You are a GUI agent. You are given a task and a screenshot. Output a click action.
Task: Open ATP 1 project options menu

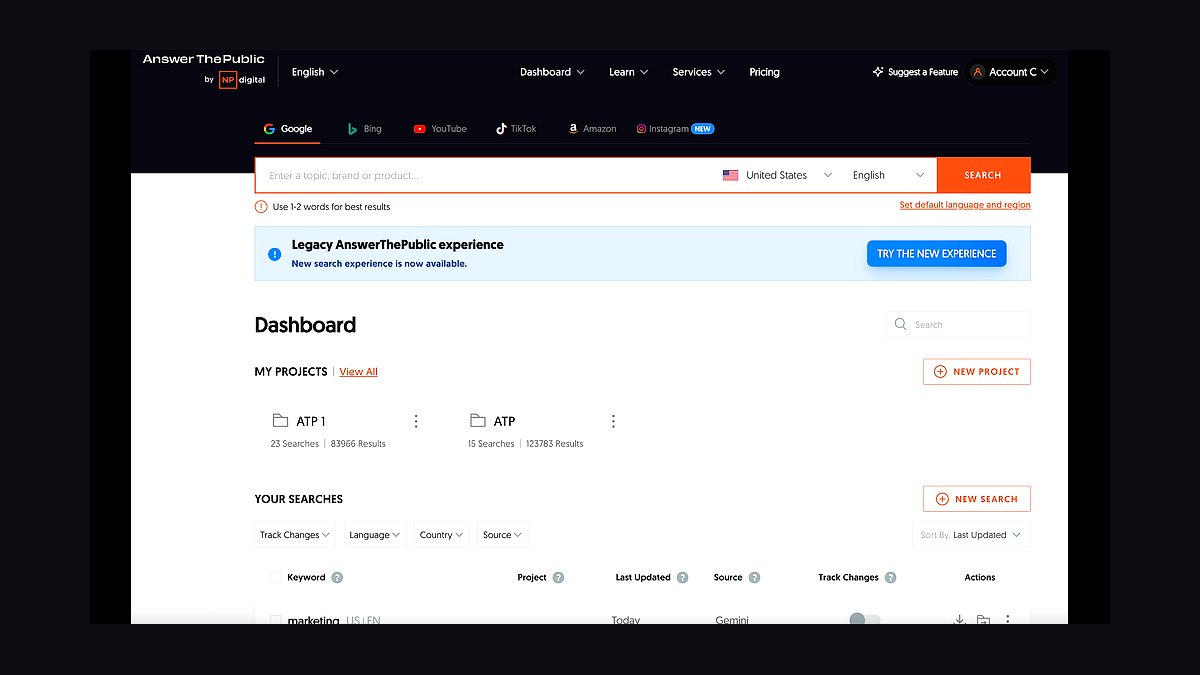416,421
